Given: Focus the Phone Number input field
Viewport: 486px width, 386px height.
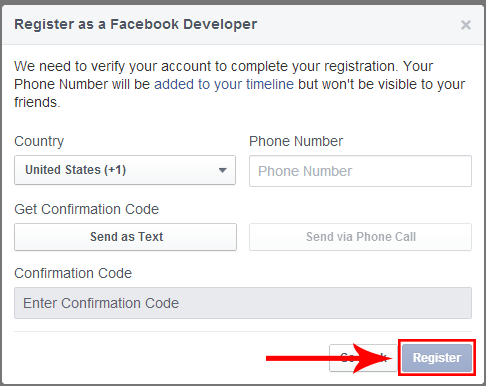Looking at the screenshot, I should (x=360, y=171).
